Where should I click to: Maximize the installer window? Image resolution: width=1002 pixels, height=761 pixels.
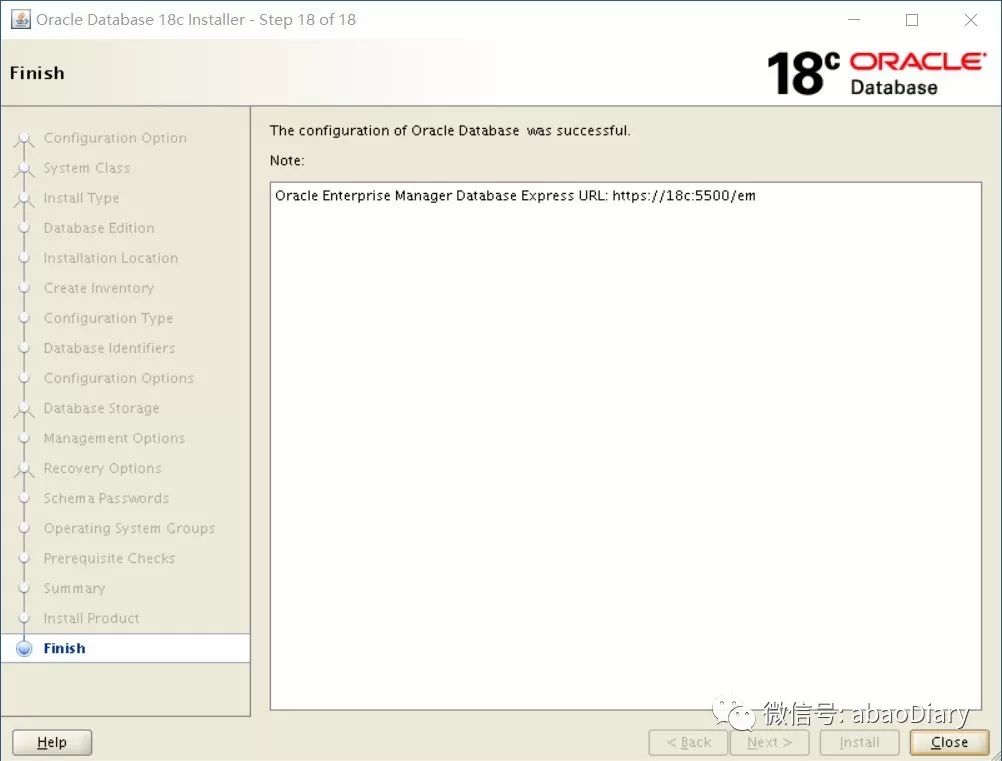pyautogui.click(x=912, y=20)
